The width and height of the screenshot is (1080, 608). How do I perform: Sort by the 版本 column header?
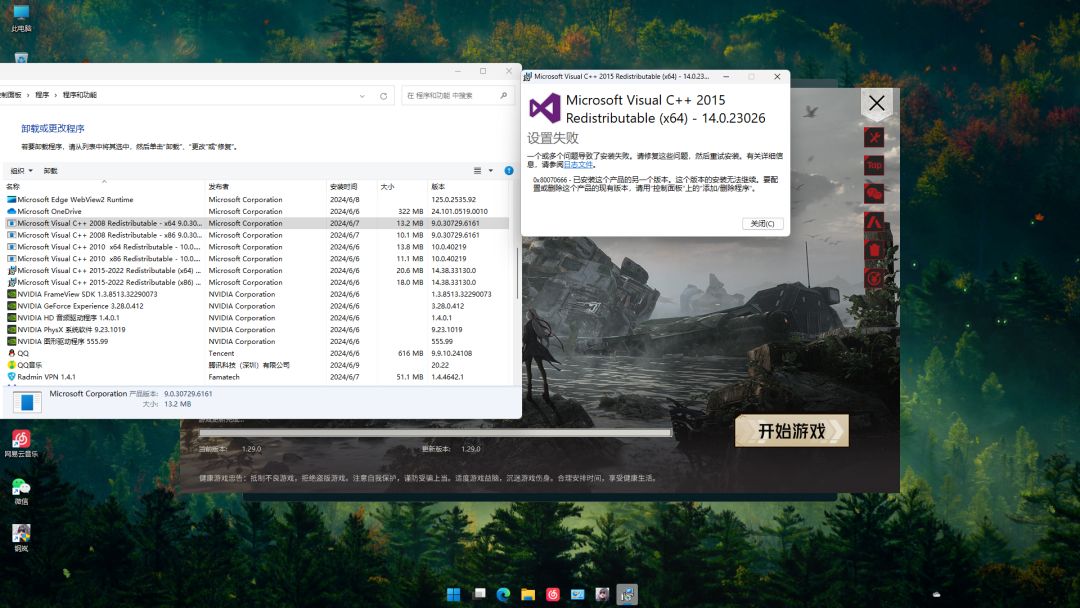pyautogui.click(x=468, y=187)
